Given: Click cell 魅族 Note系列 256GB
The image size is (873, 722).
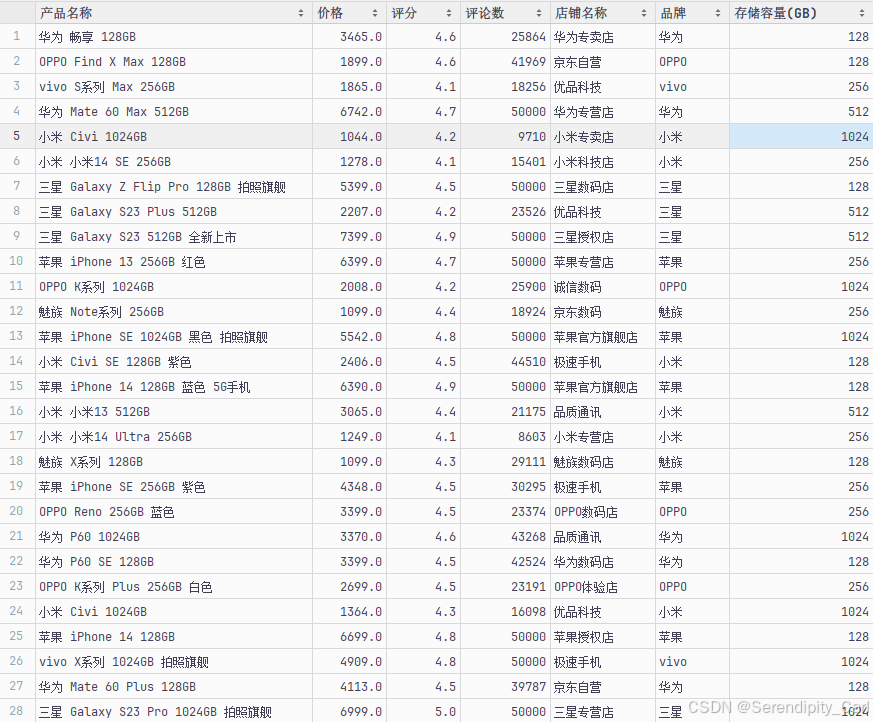Looking at the screenshot, I should [x=174, y=312].
